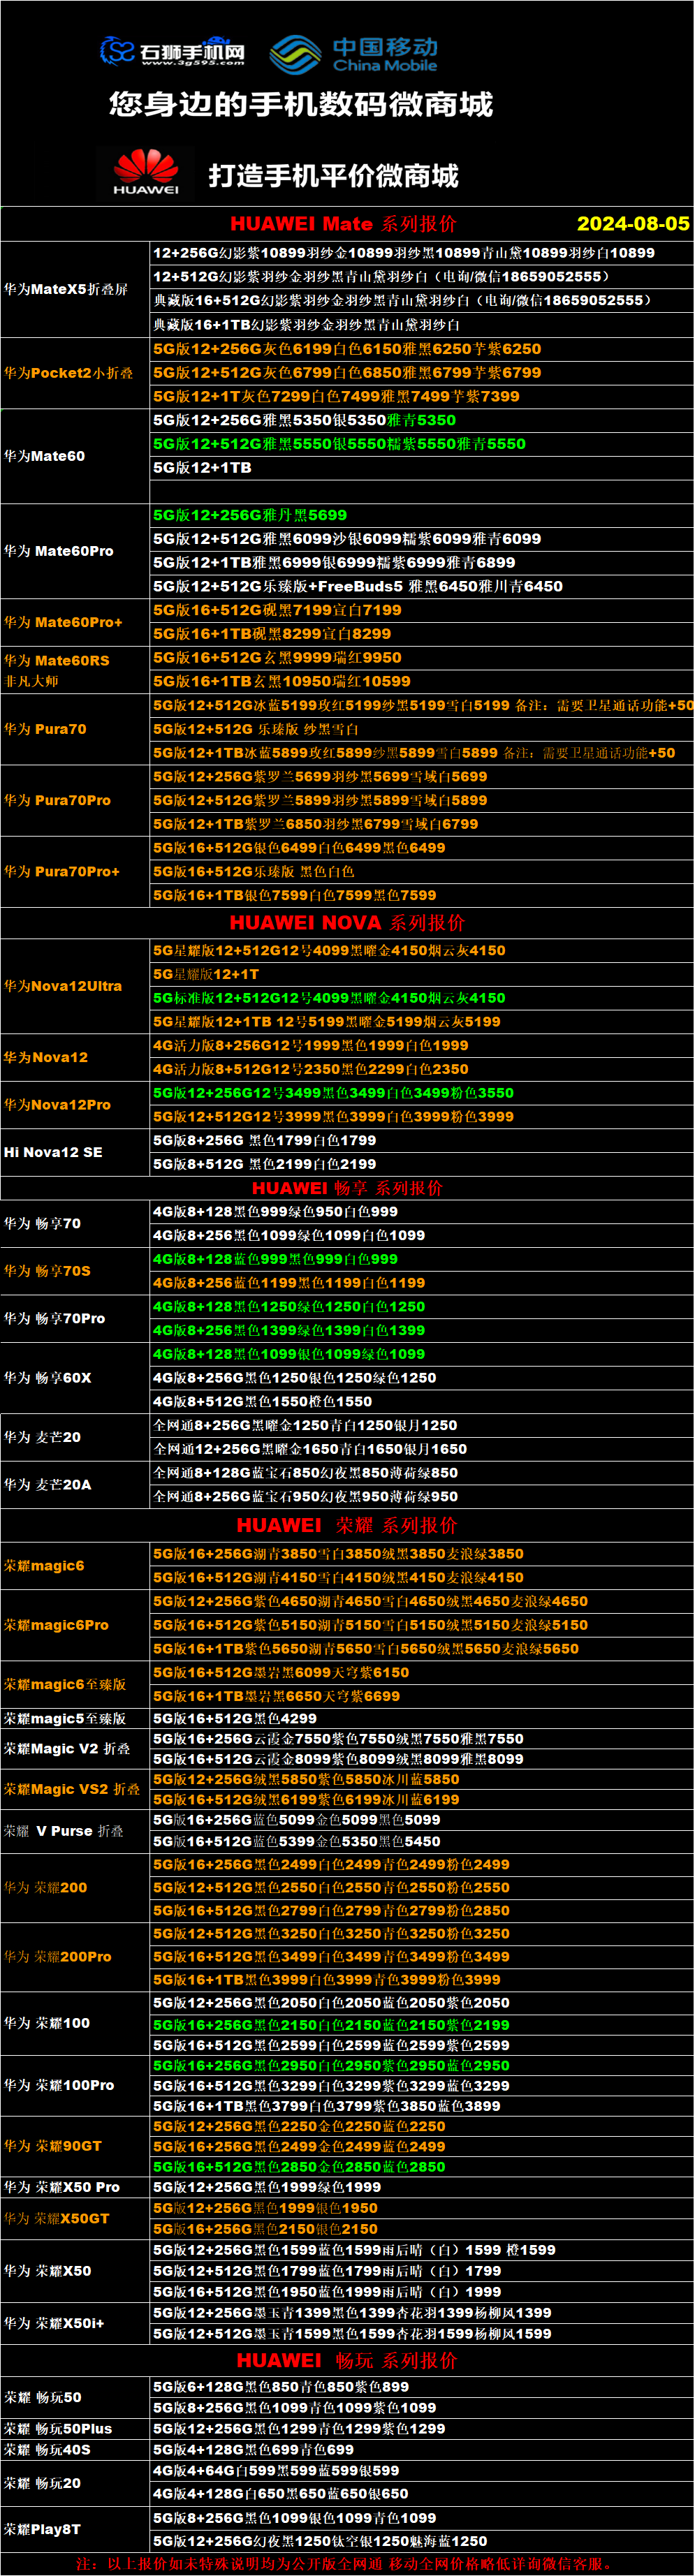The image size is (695, 2576).
Task: Select the 荣耀 畅玩20 model label
Action: [42, 2483]
